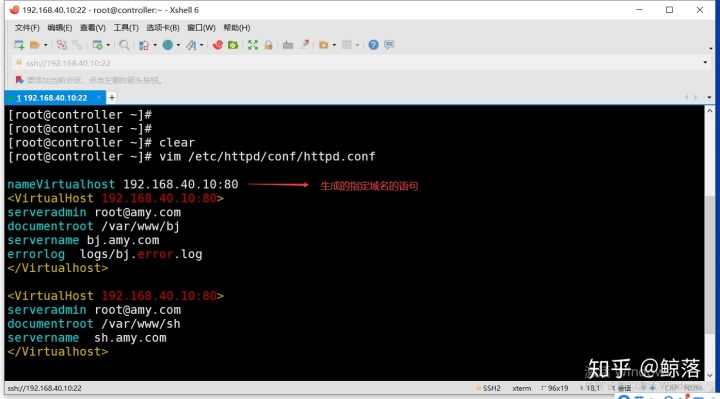Image resolution: width=720 pixels, height=399 pixels.
Task: Click the Find magnifier icon
Action: tap(124, 45)
